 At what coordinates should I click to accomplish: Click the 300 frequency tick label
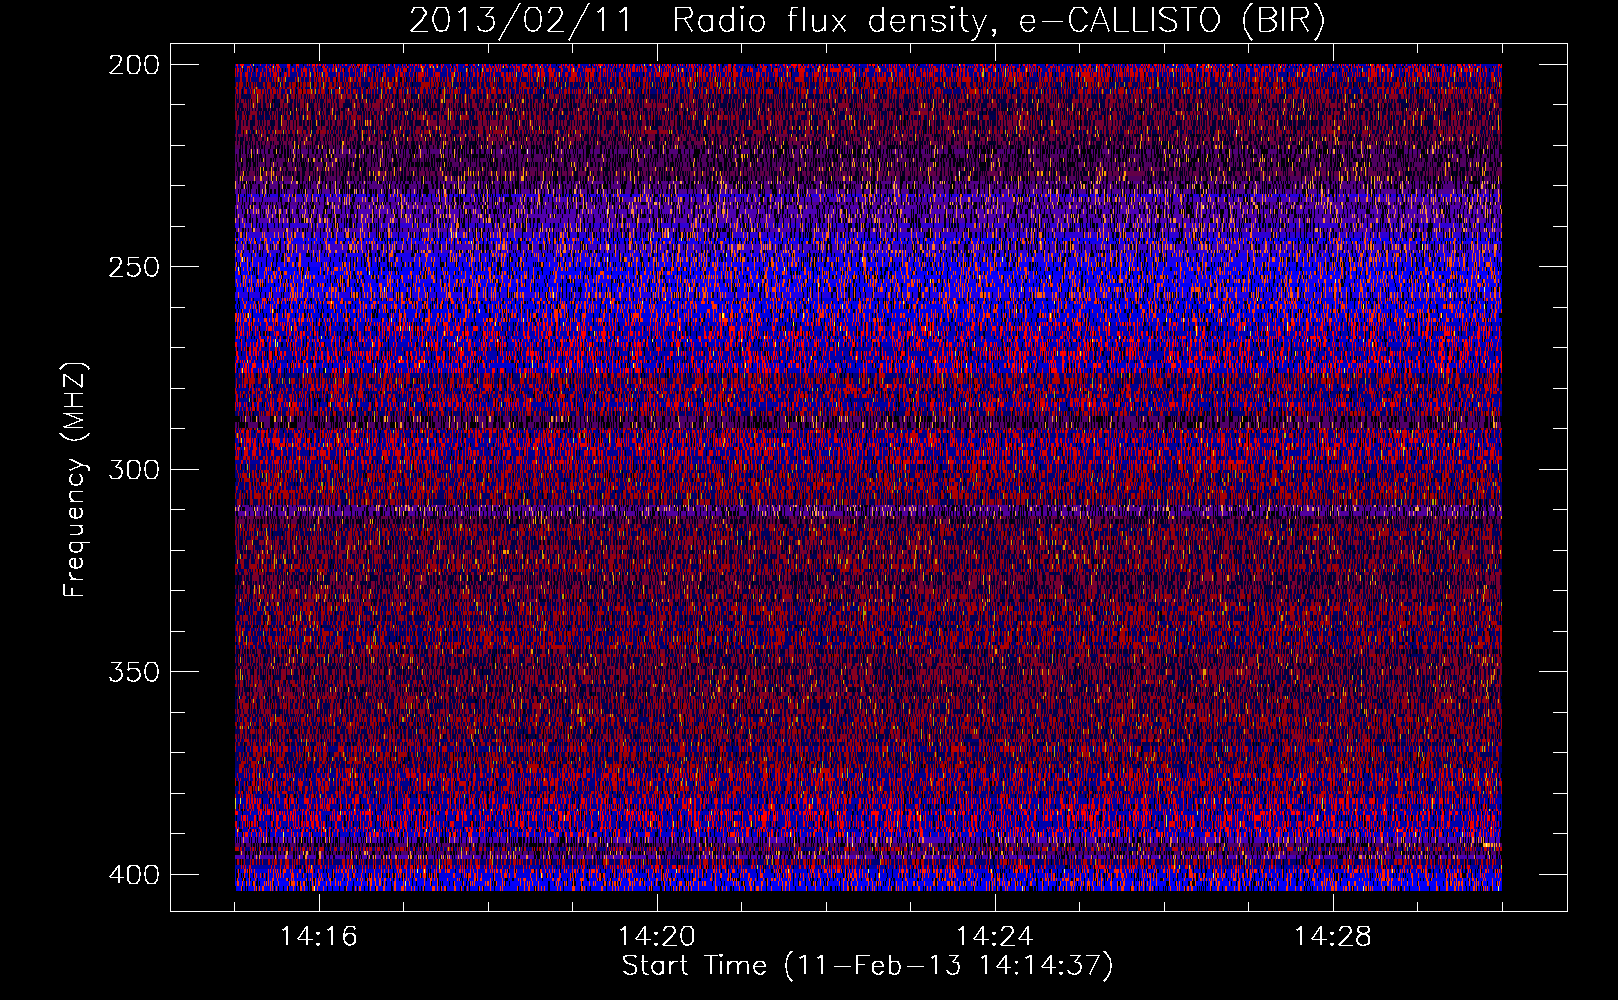click(x=133, y=469)
